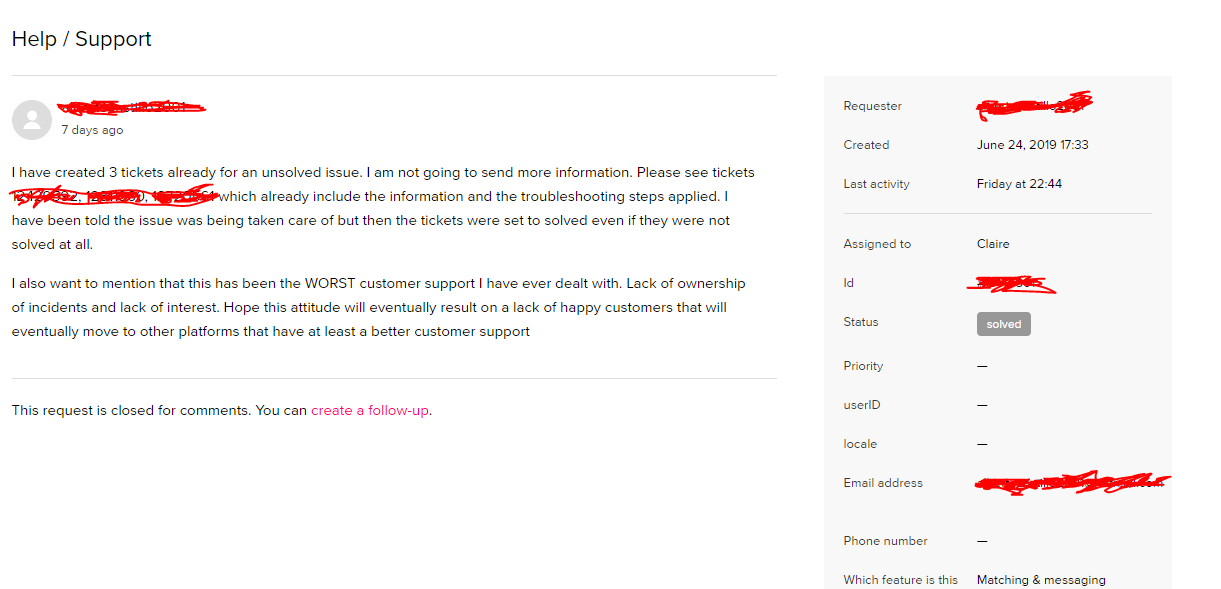Click the Help / Support page heading
1221x589 pixels.
82,39
